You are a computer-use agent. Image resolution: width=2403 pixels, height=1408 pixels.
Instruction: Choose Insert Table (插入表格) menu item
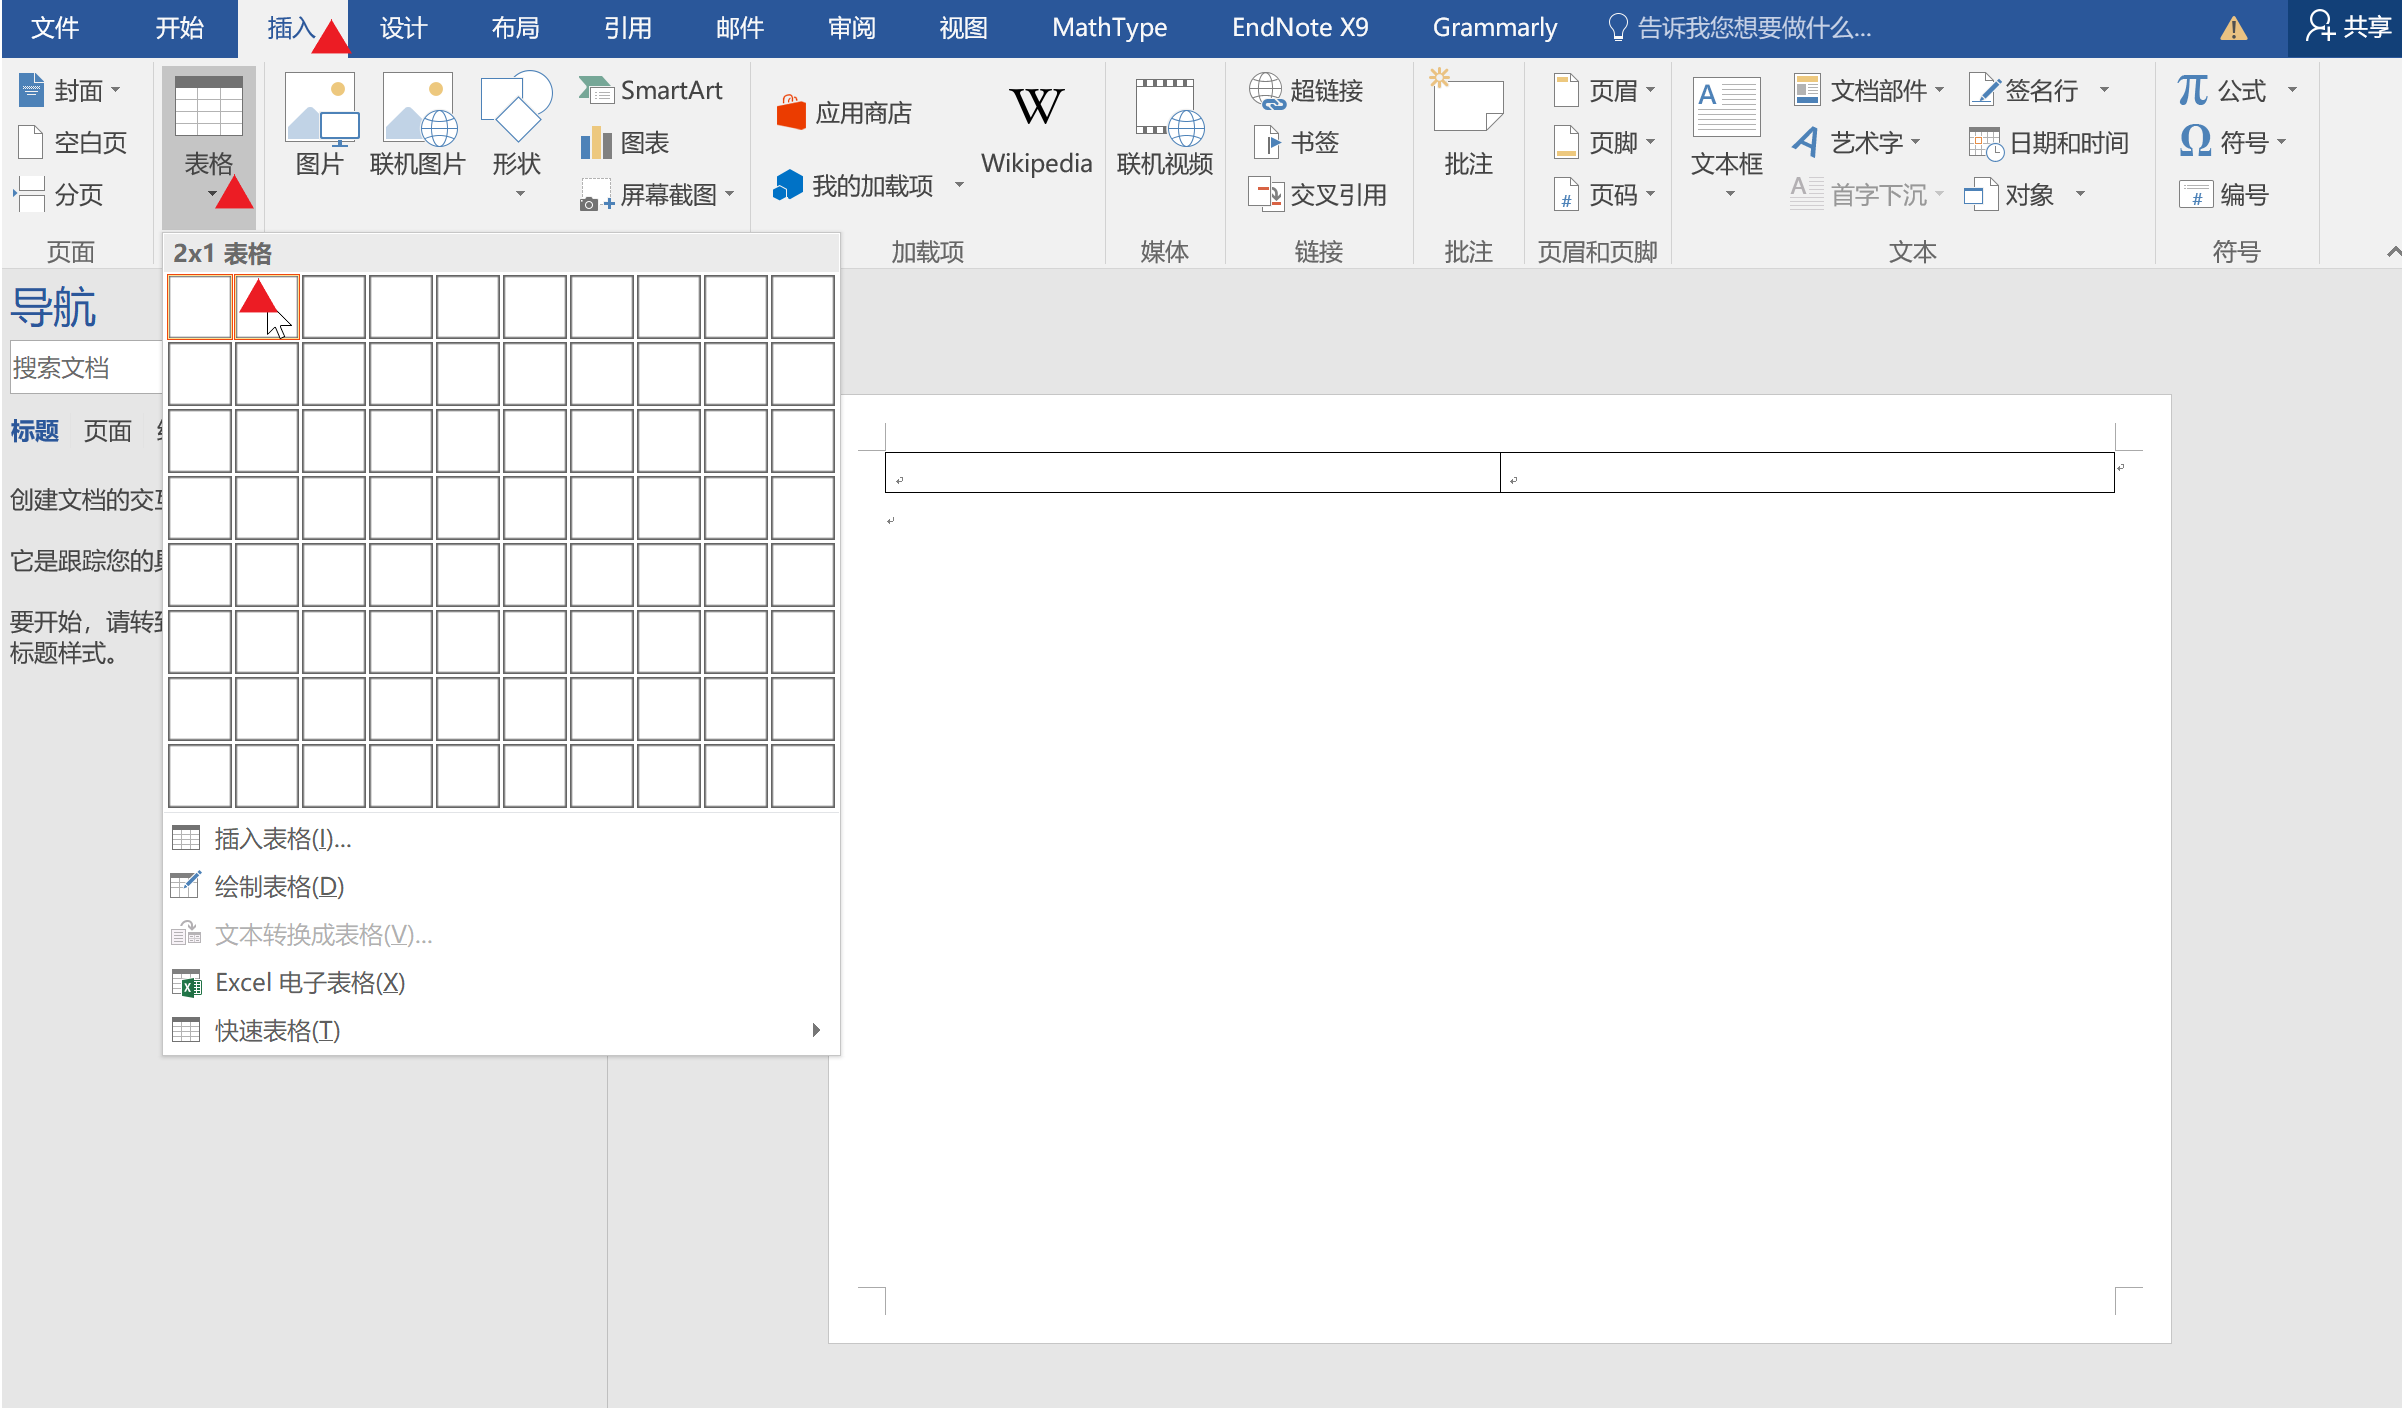point(502,838)
